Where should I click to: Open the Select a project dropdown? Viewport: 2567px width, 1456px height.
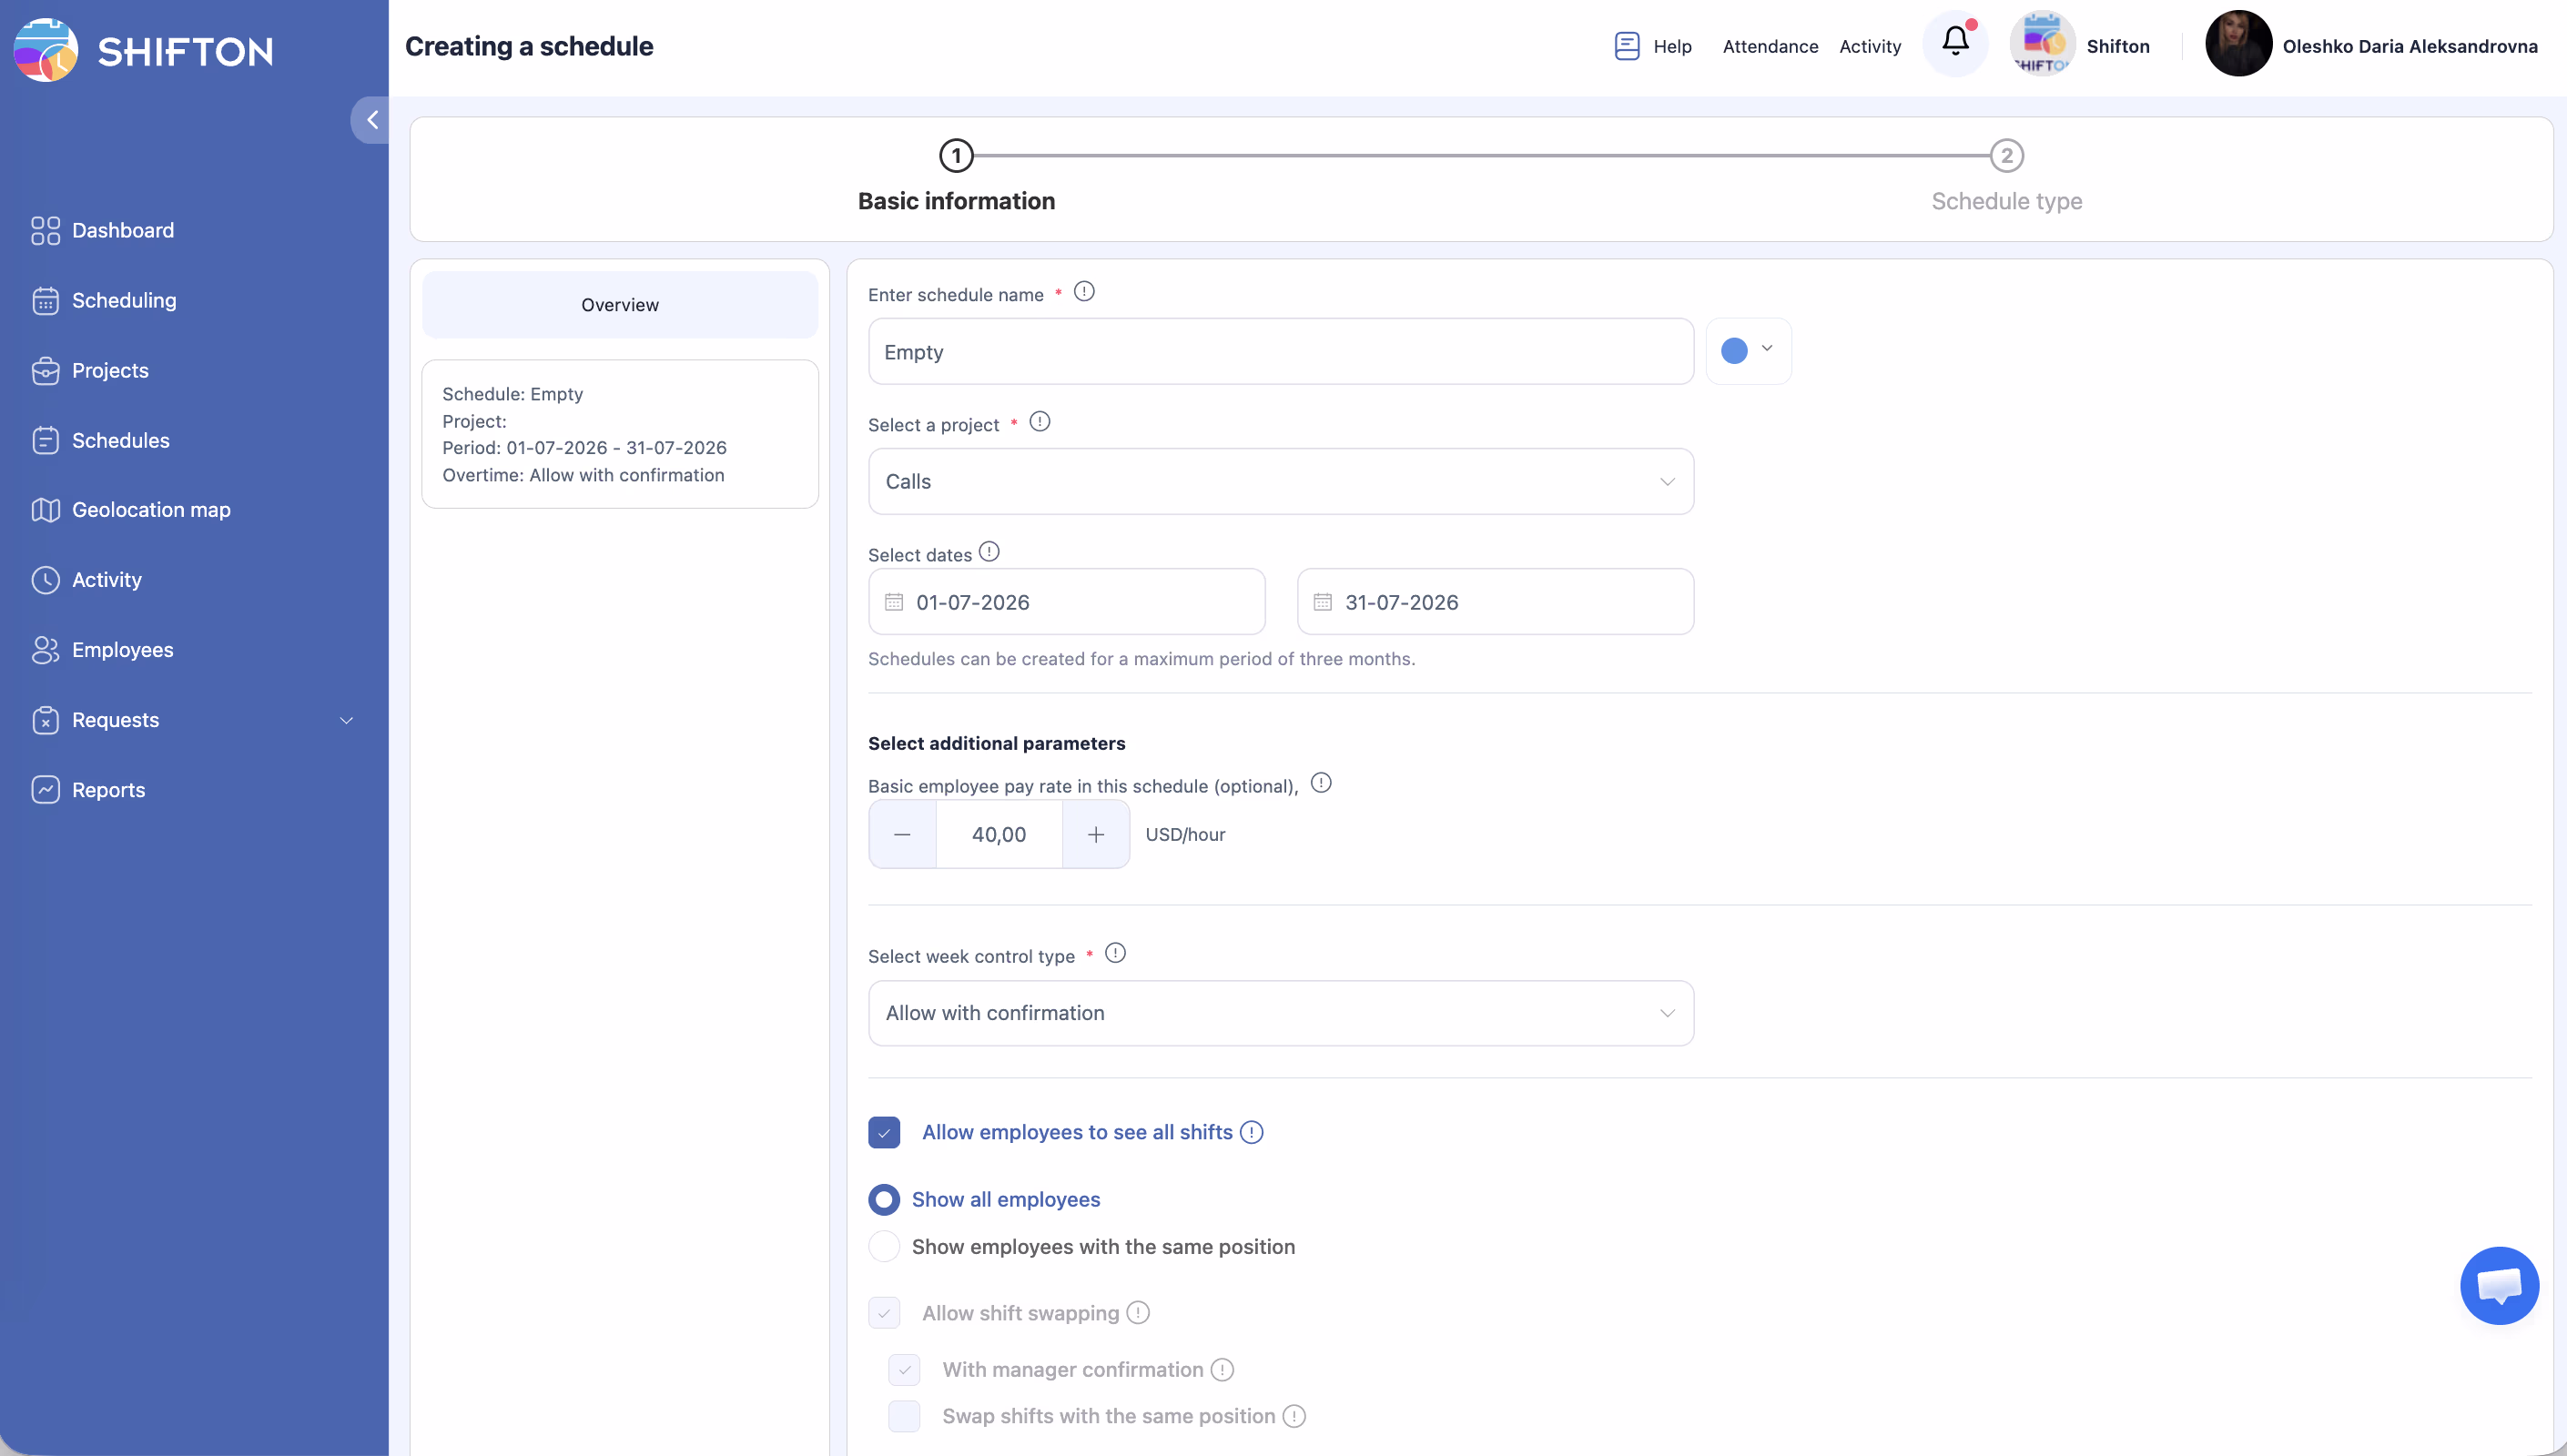tap(1280, 482)
